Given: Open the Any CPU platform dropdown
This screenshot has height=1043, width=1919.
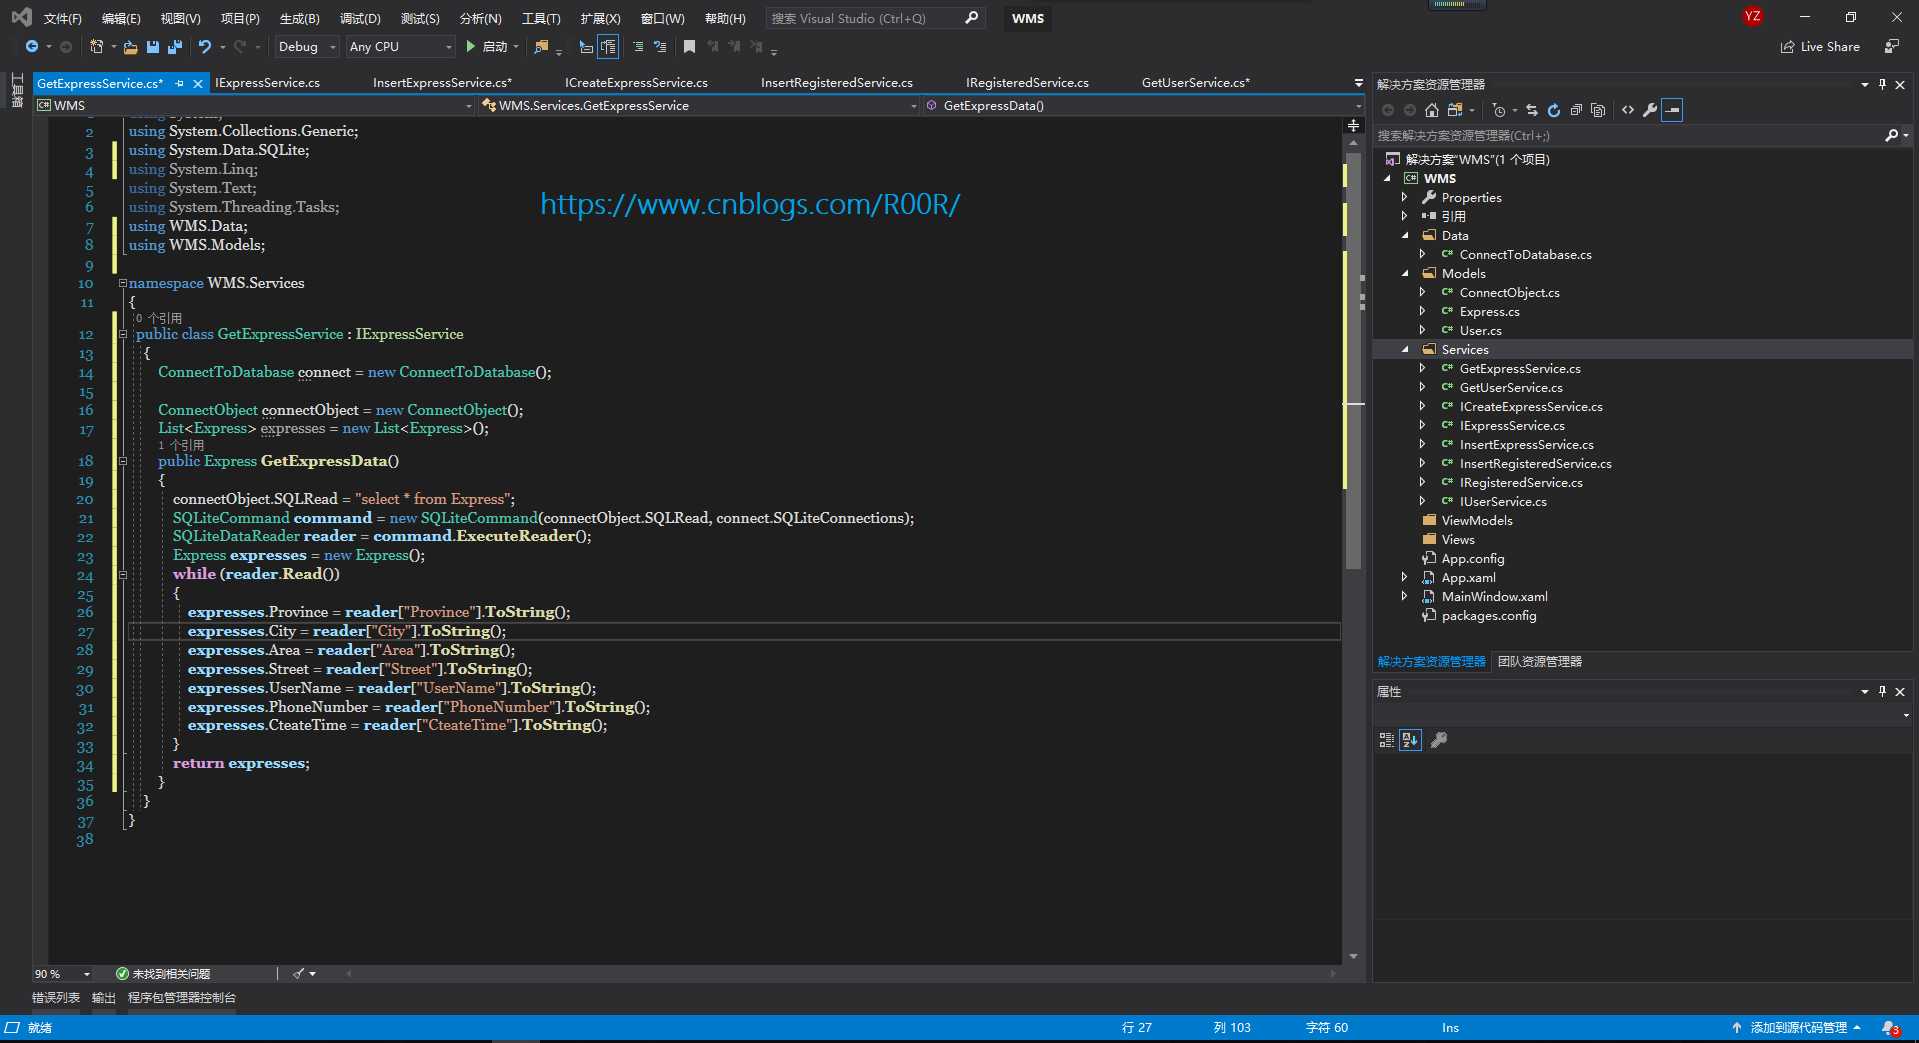Looking at the screenshot, I should click(401, 47).
